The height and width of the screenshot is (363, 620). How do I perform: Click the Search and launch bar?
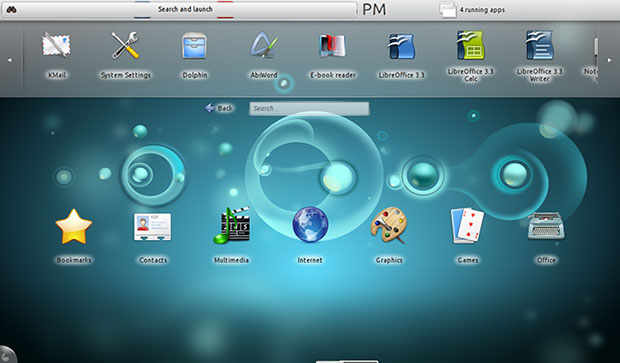(x=180, y=9)
